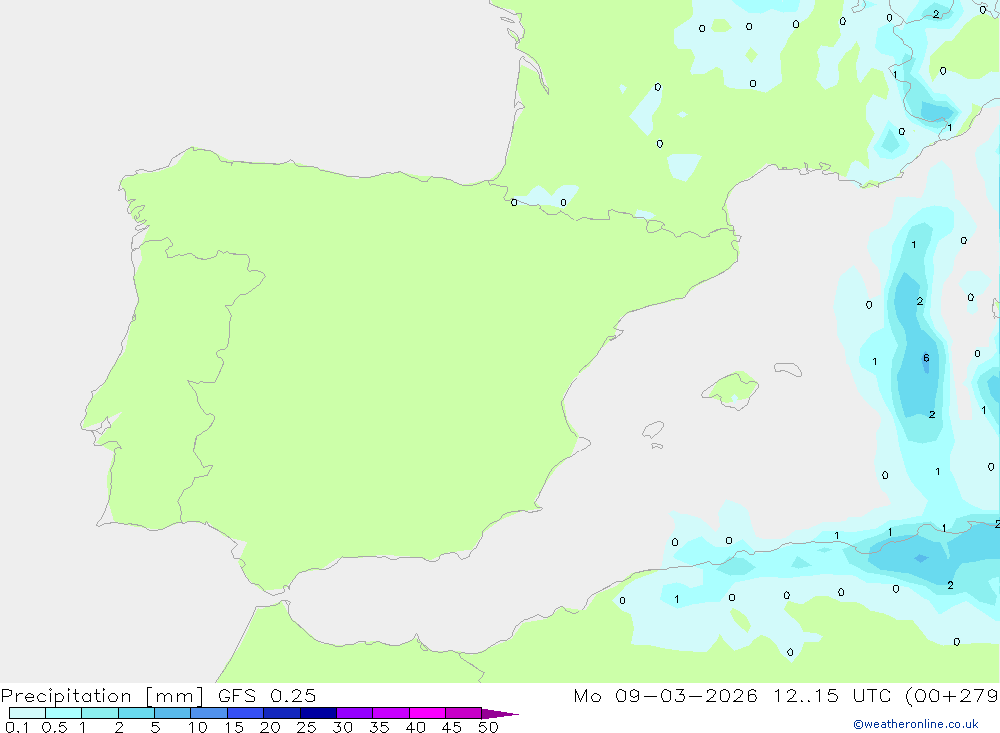This screenshot has height=733, width=1000.
Task: Click the 0.1–0.5 mm palest cyan legend swatch
Action: (x=27, y=713)
